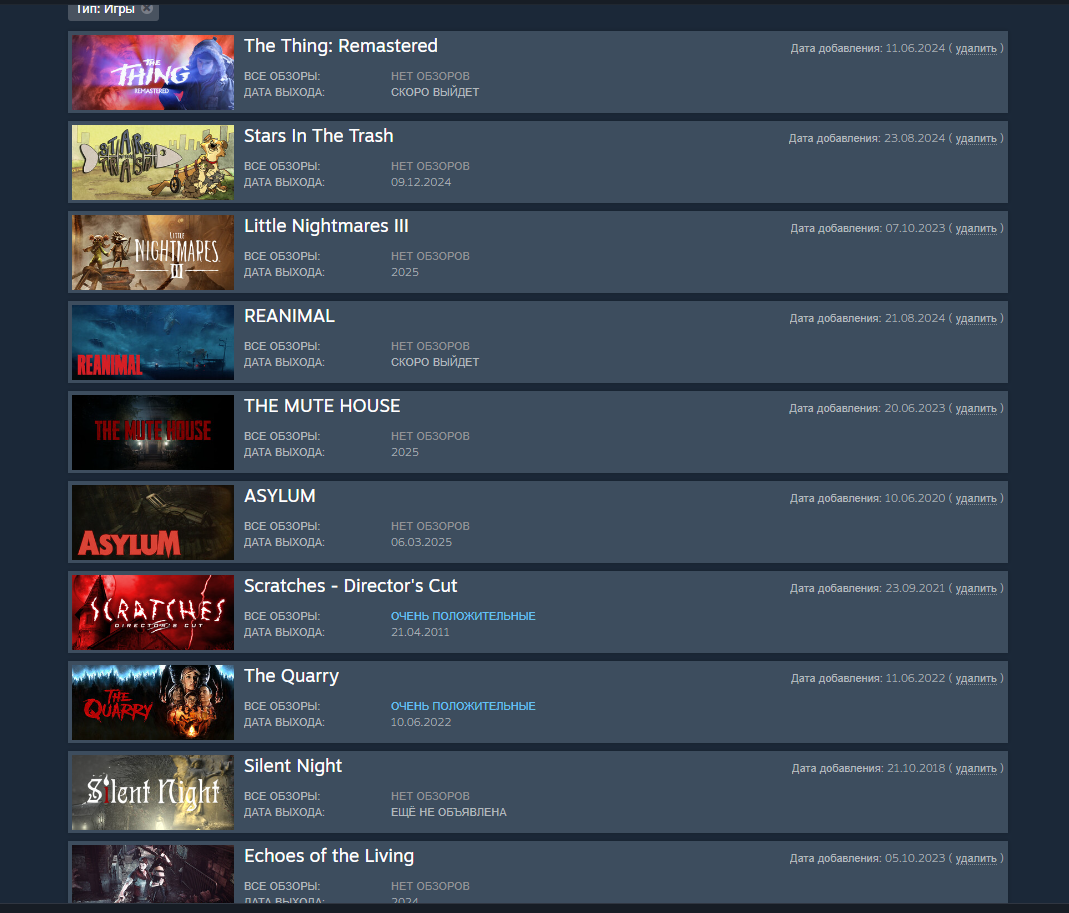The width and height of the screenshot is (1069, 913).
Task: Open The Thing: Remastered game thumbnail
Action: click(x=153, y=72)
